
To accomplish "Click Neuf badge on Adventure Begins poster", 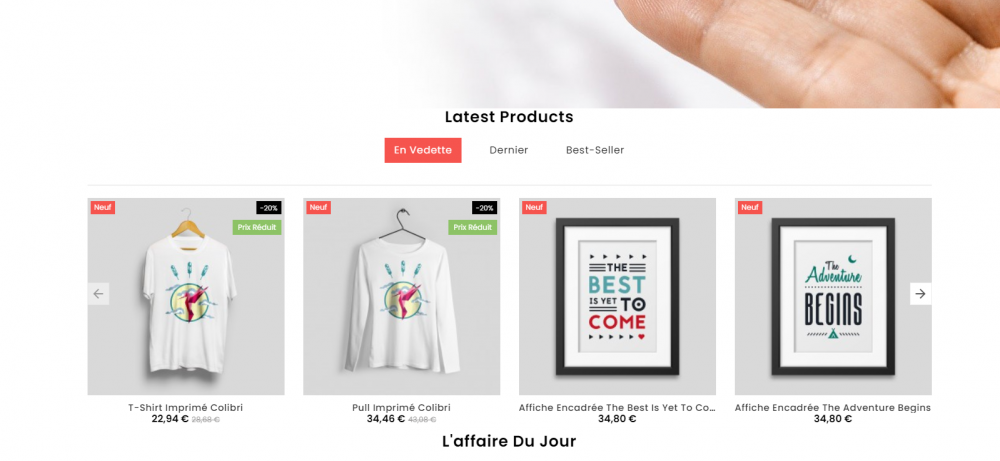I will (750, 208).
